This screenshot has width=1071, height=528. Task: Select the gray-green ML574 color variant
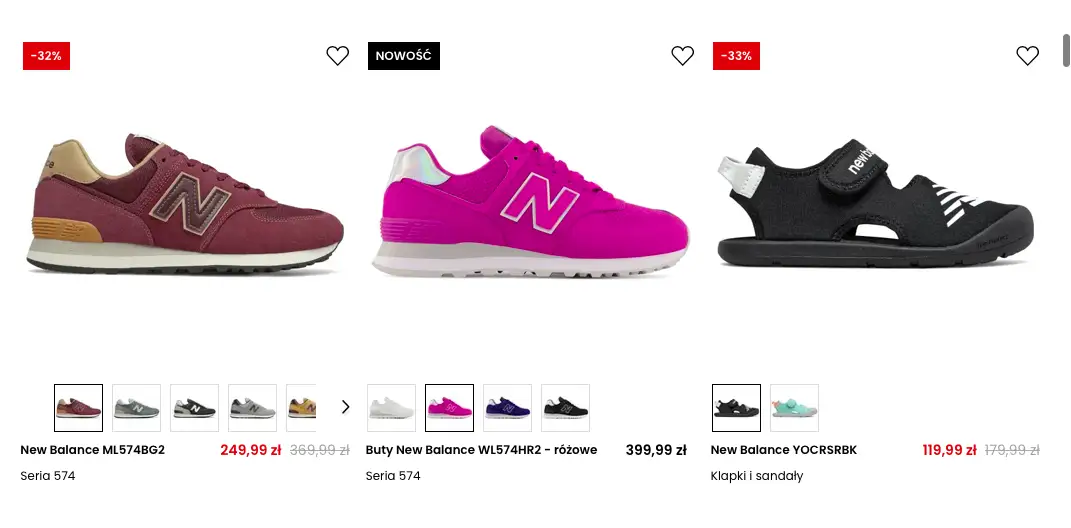(136, 408)
